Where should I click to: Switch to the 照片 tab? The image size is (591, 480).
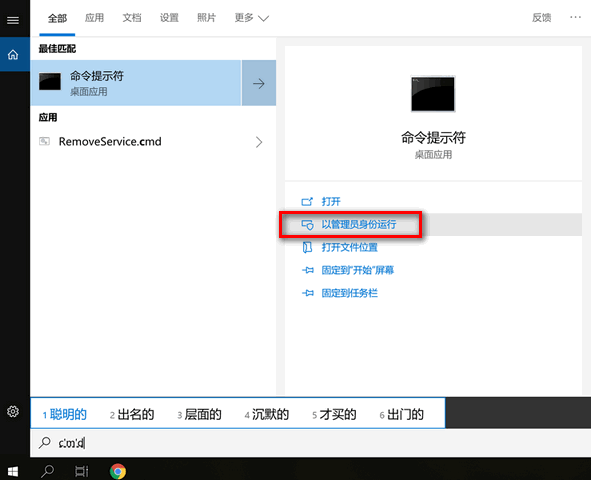coord(206,18)
